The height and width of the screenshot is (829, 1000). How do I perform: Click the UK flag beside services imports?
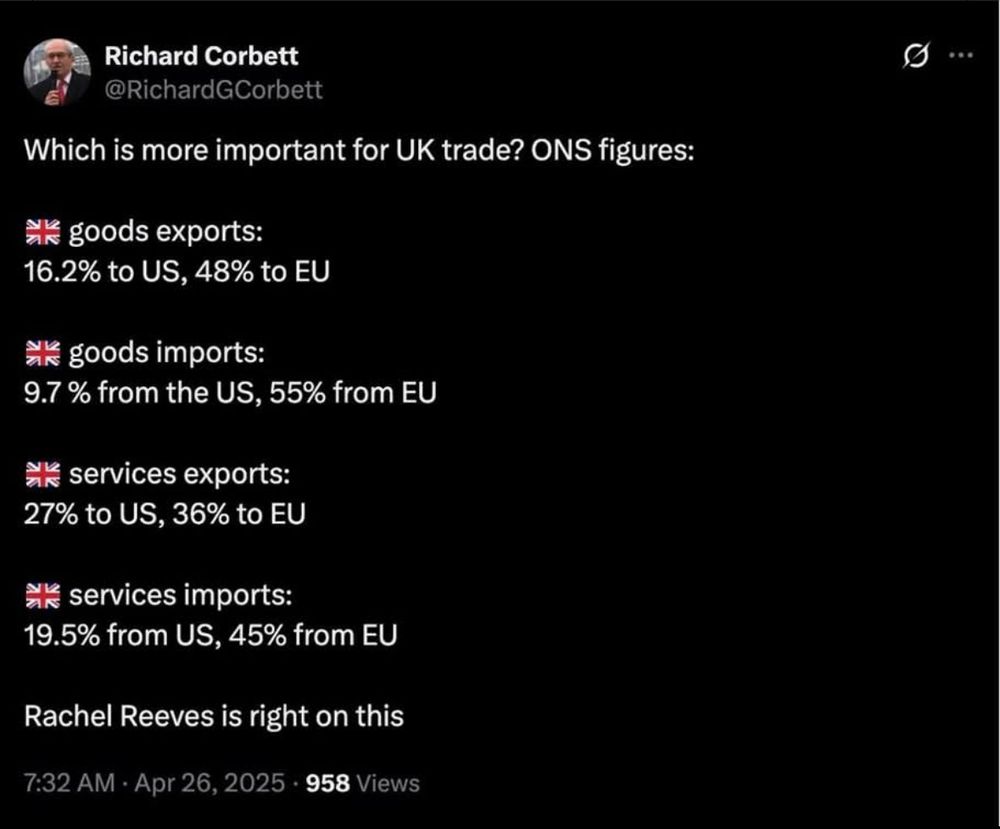point(43,596)
